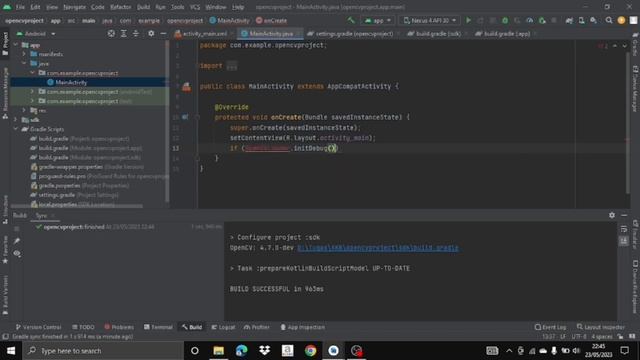Image resolution: width=640 pixels, height=360 pixels.
Task: Expand the collapsed import block in editor
Action: 231,66
